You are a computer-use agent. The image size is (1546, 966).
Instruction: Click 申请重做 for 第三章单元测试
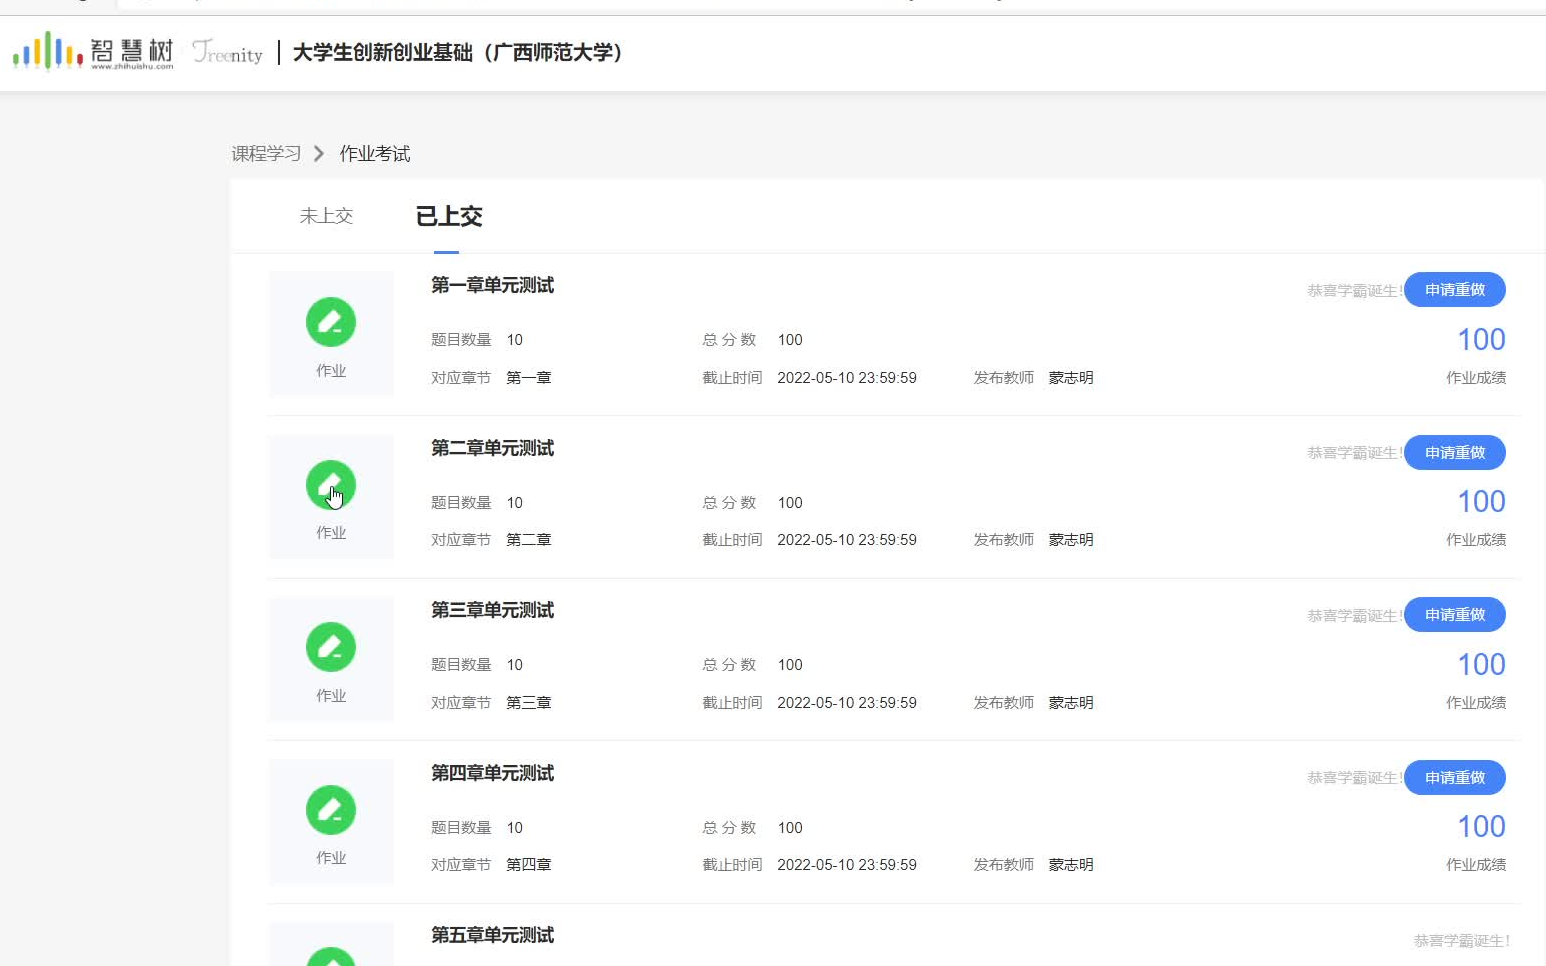[1455, 615]
